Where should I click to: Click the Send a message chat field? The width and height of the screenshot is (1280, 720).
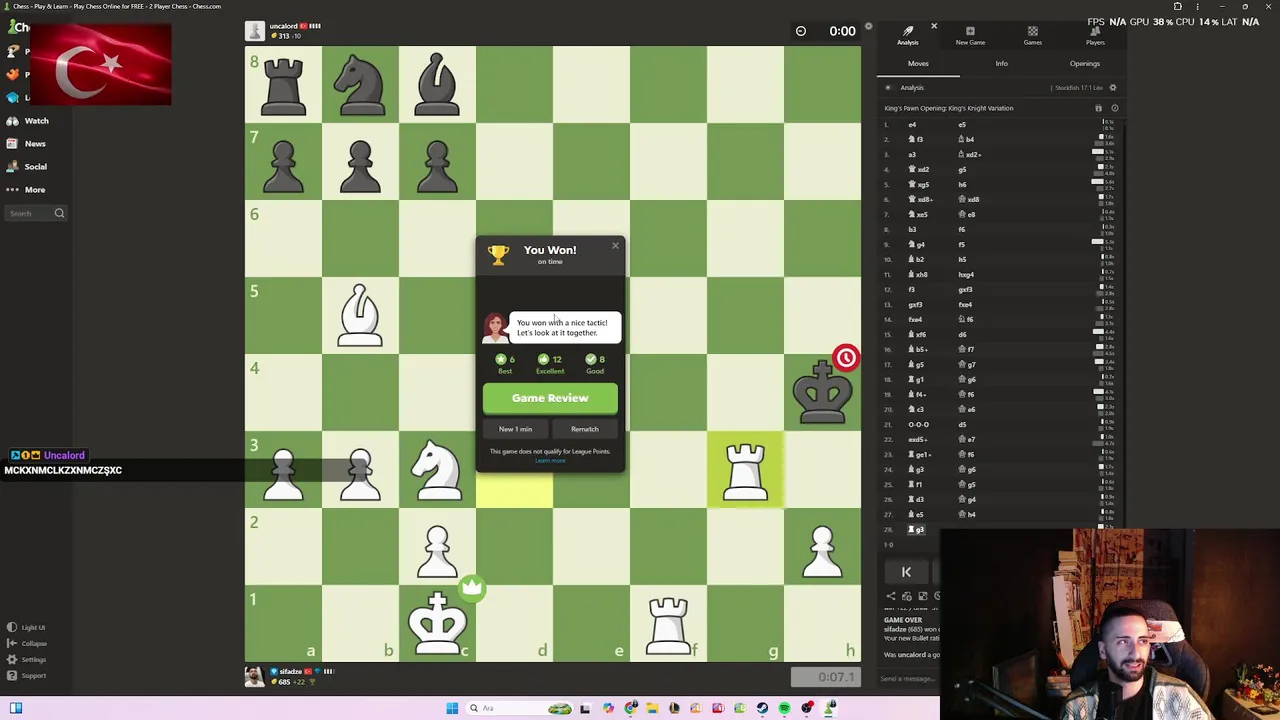[909, 679]
